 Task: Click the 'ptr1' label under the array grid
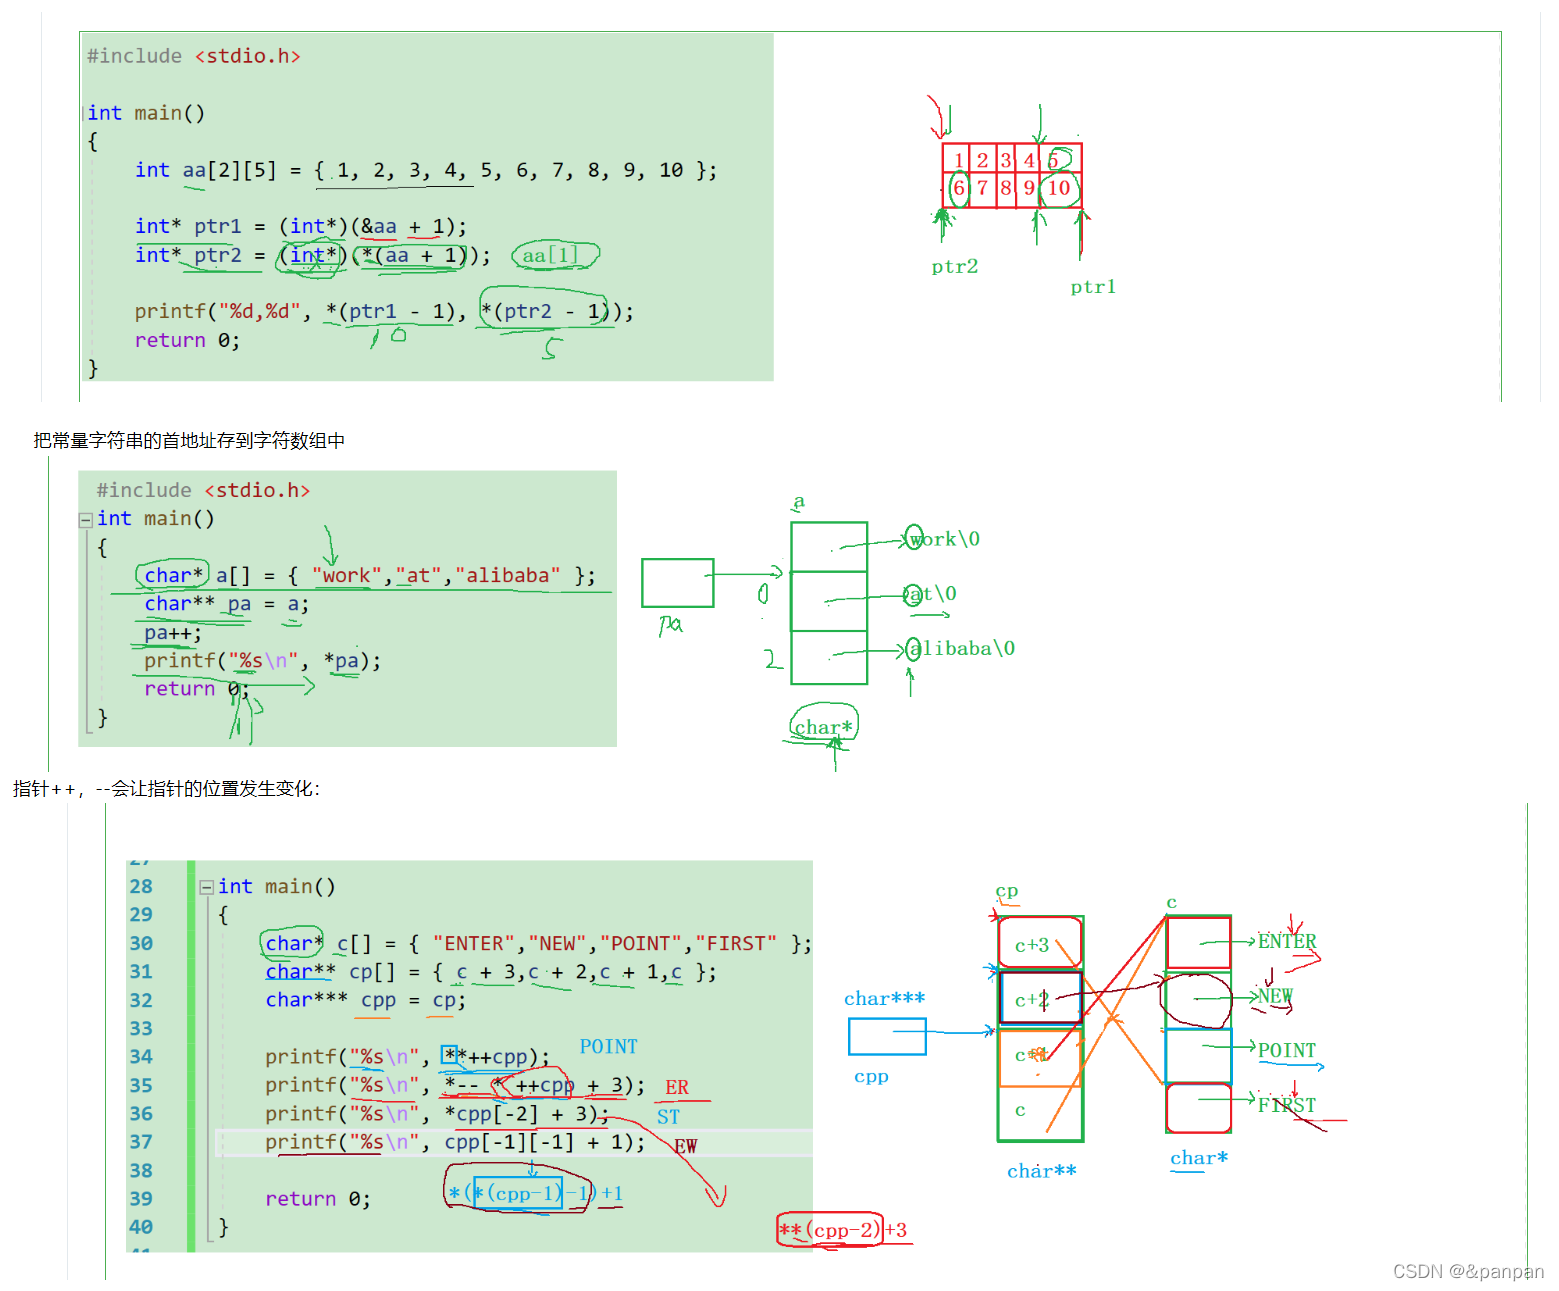pos(1093,287)
